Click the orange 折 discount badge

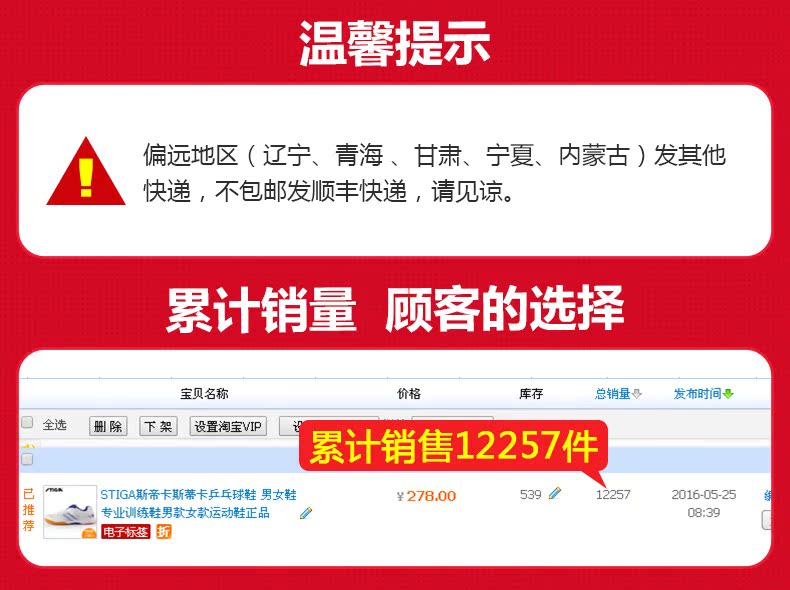point(164,532)
